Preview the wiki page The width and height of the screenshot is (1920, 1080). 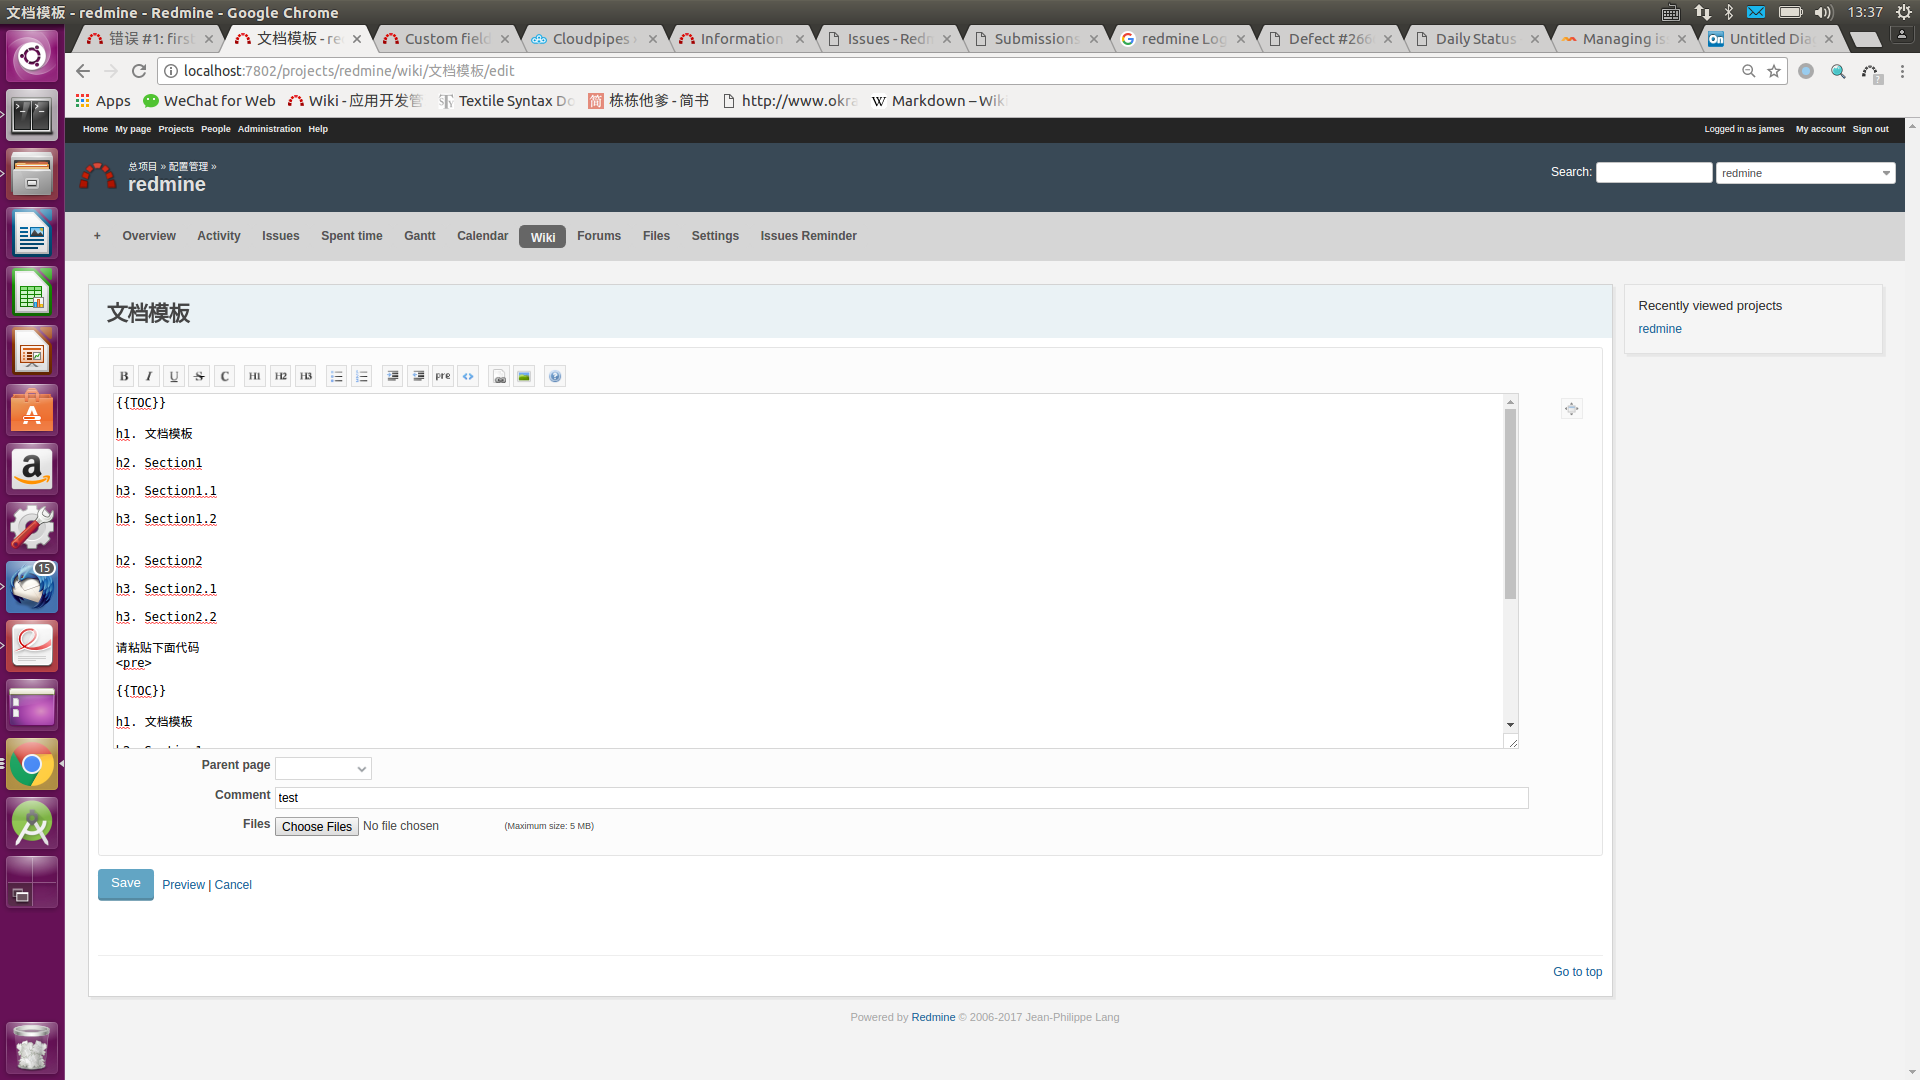pyautogui.click(x=183, y=885)
